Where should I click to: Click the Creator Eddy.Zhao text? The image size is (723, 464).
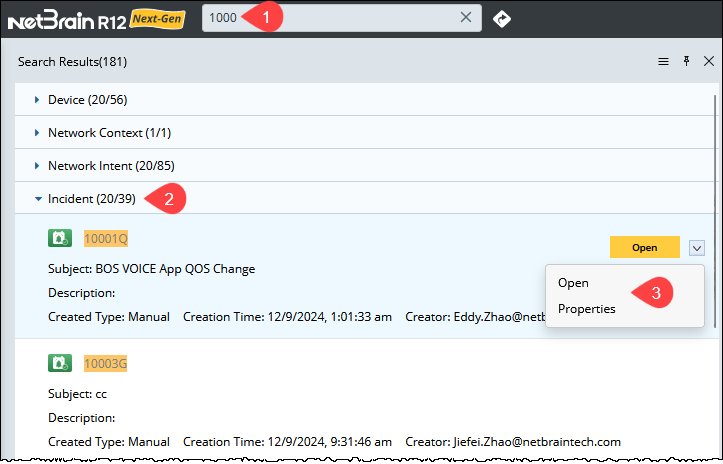[475, 317]
